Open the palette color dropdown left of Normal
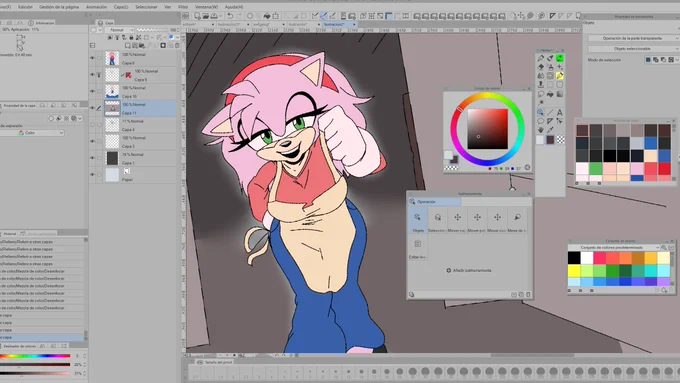 pyautogui.click(x=100, y=30)
